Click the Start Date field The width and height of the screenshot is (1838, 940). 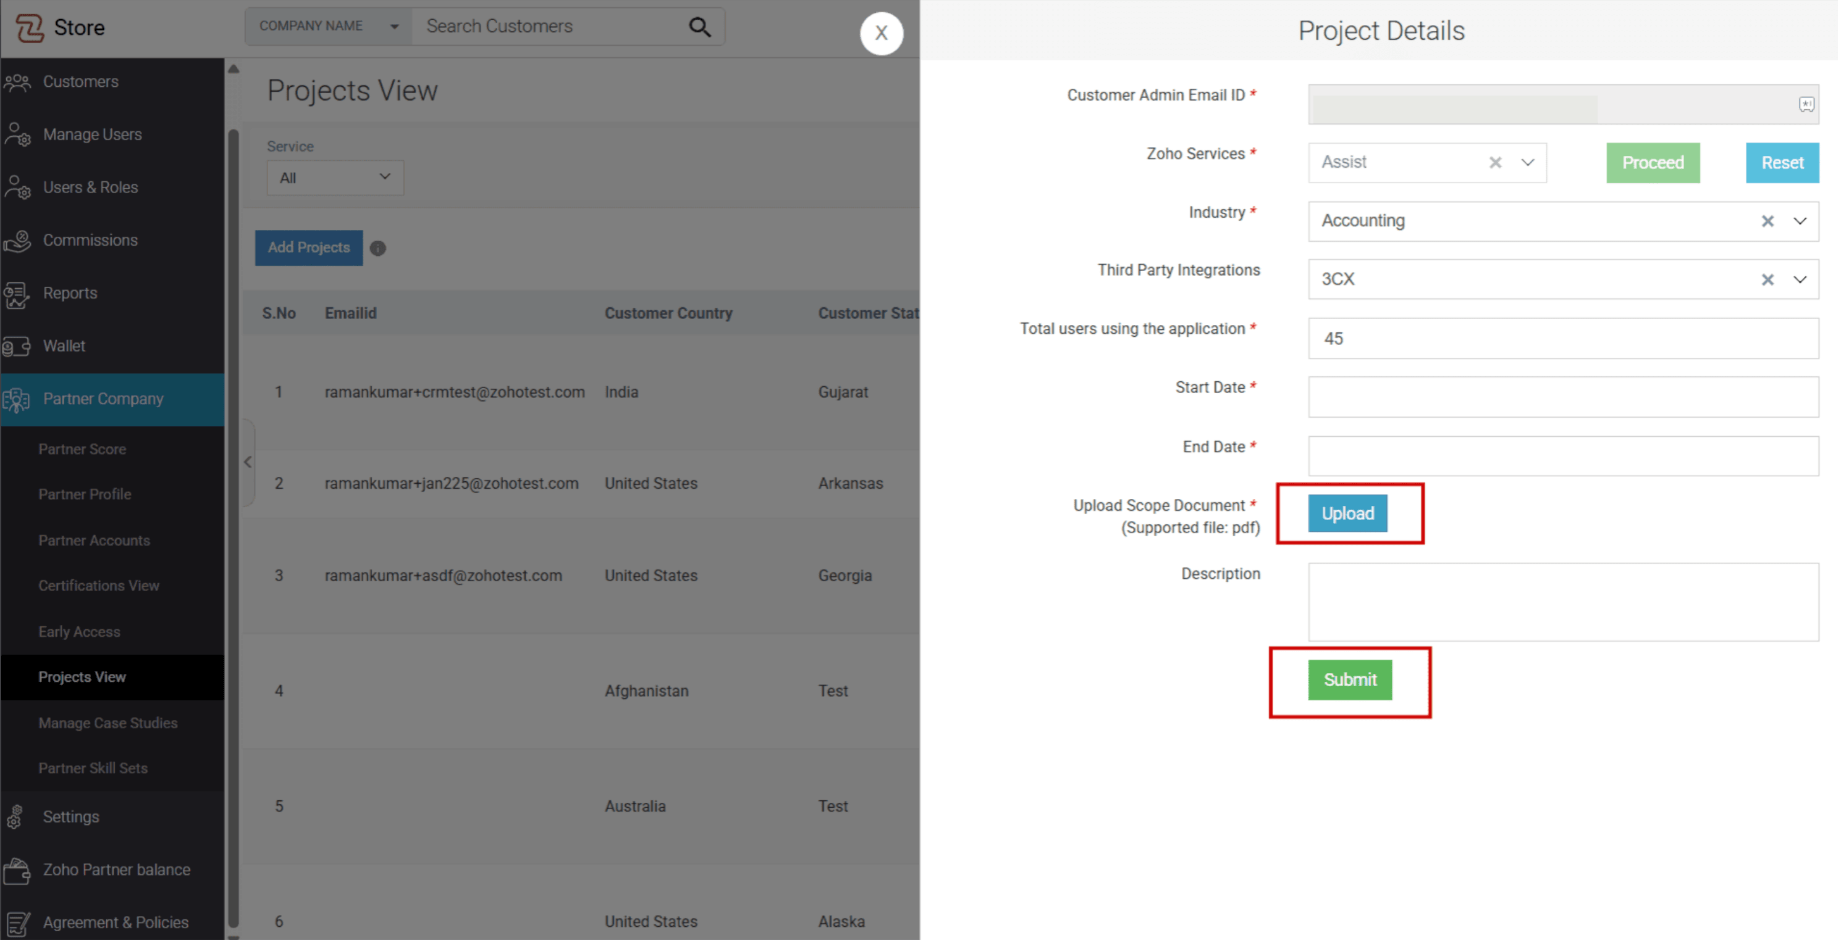(1563, 397)
